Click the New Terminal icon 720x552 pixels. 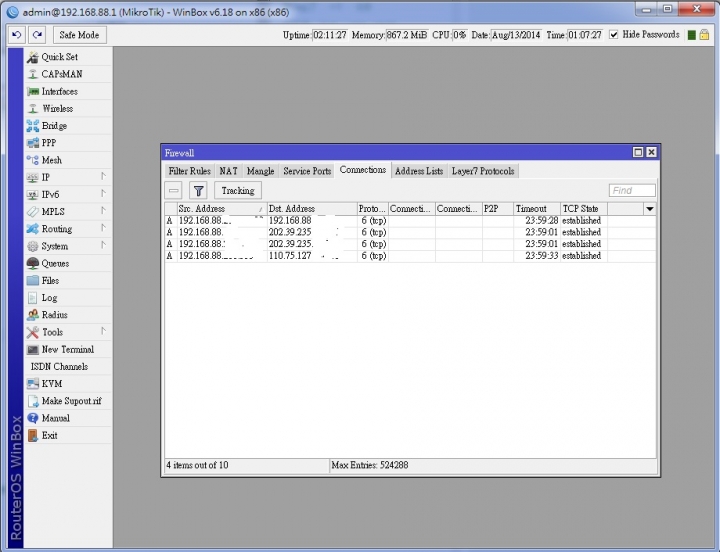33,349
